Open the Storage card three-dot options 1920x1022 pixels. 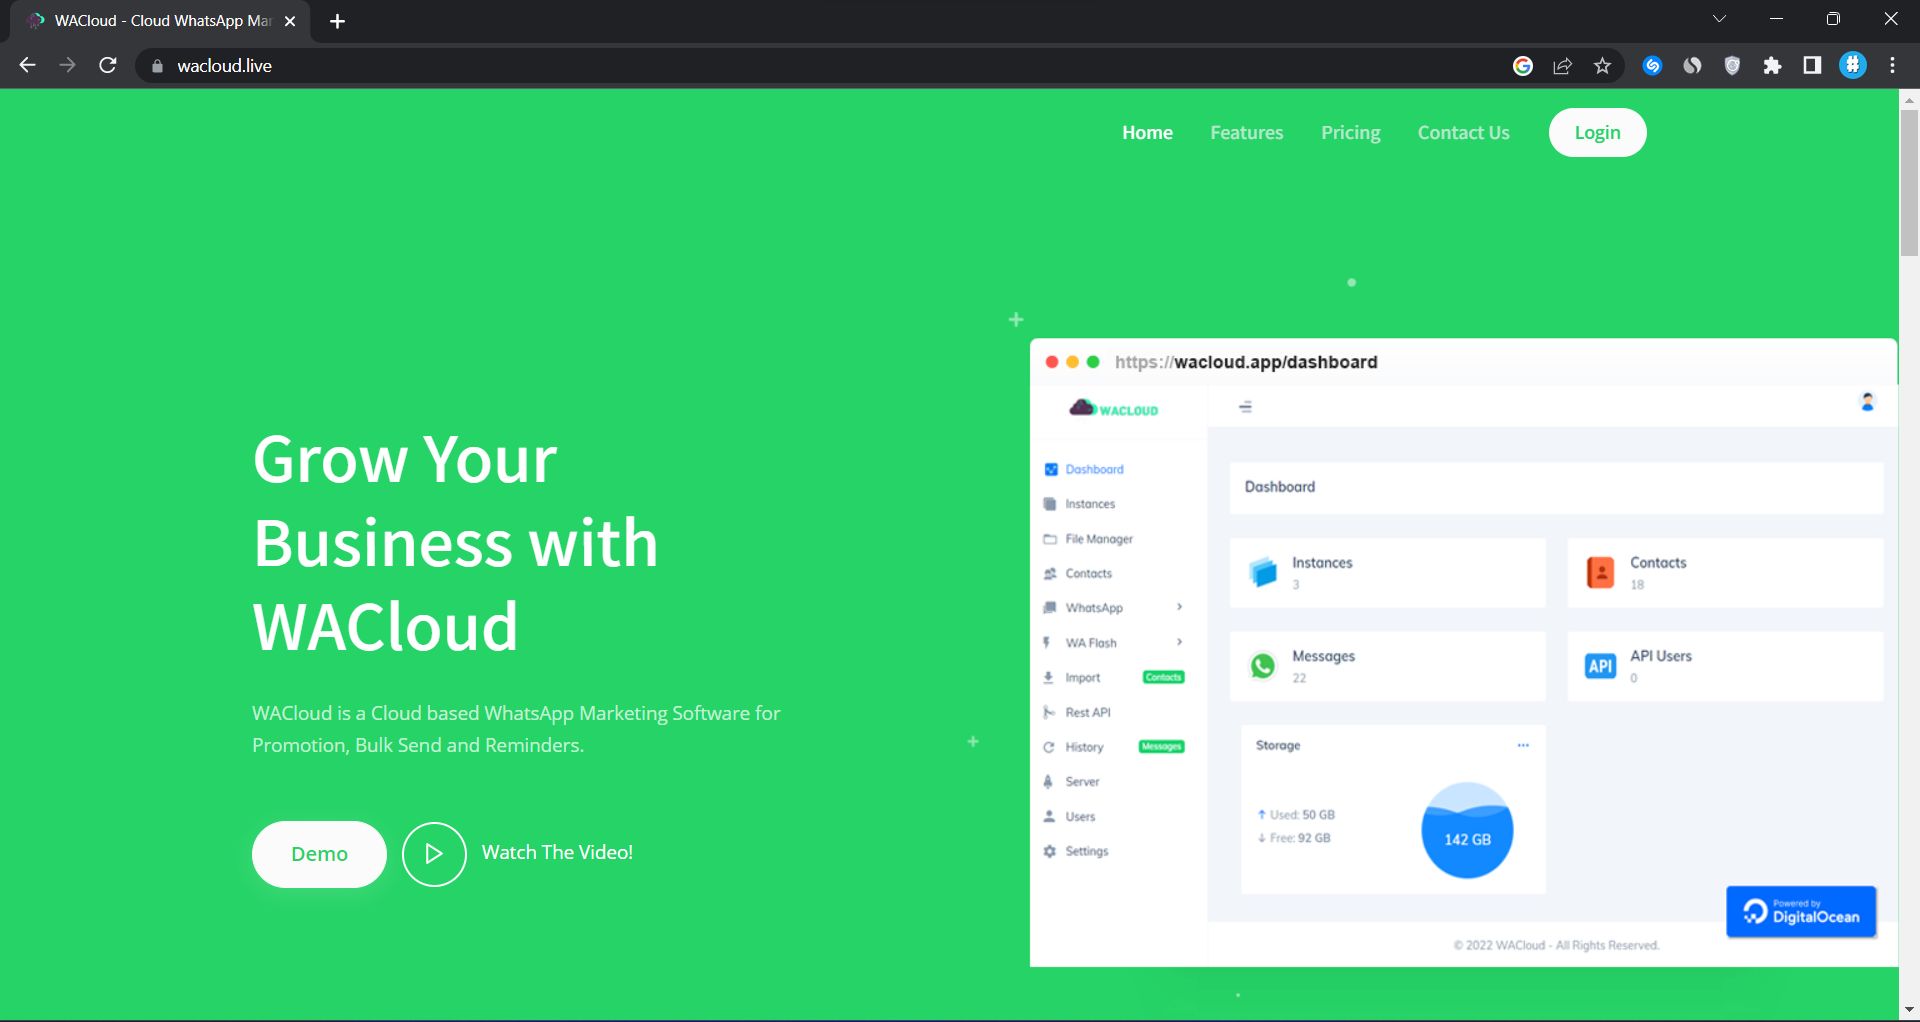coord(1523,745)
